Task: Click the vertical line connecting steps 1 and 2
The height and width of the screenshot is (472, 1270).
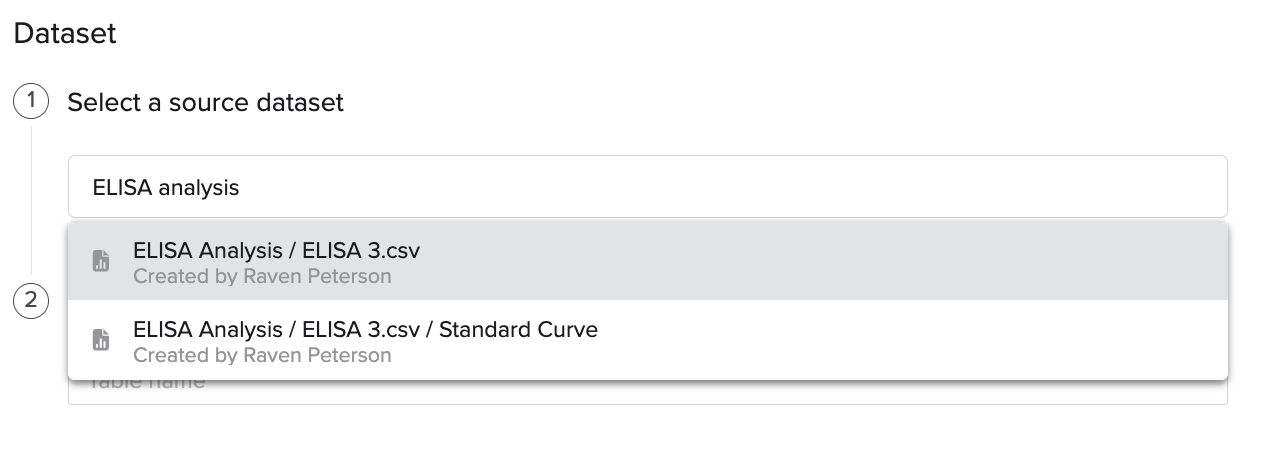Action: tap(31, 200)
